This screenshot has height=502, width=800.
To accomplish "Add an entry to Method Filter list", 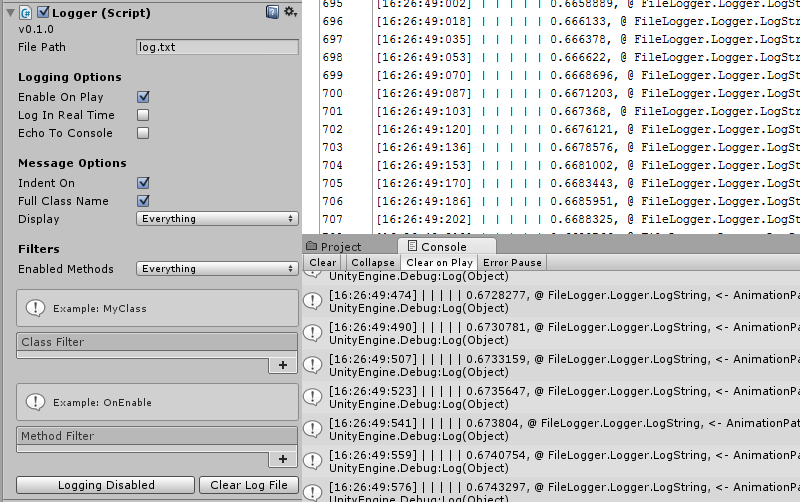I will point(283,459).
